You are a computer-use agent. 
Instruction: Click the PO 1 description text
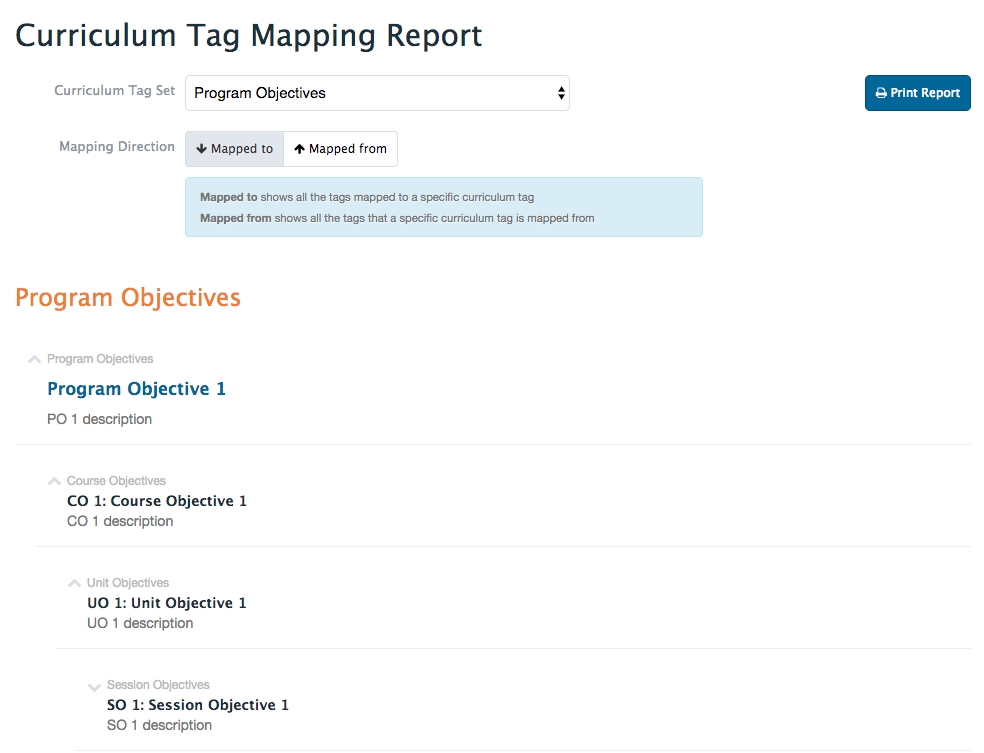click(x=100, y=419)
